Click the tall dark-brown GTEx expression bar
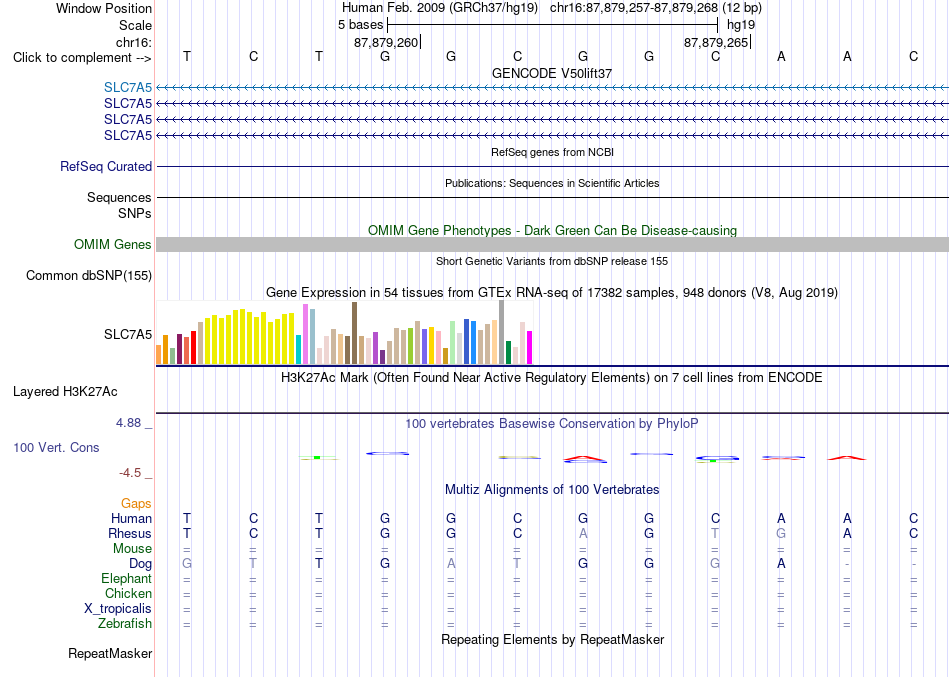950x677 pixels. [x=354, y=333]
